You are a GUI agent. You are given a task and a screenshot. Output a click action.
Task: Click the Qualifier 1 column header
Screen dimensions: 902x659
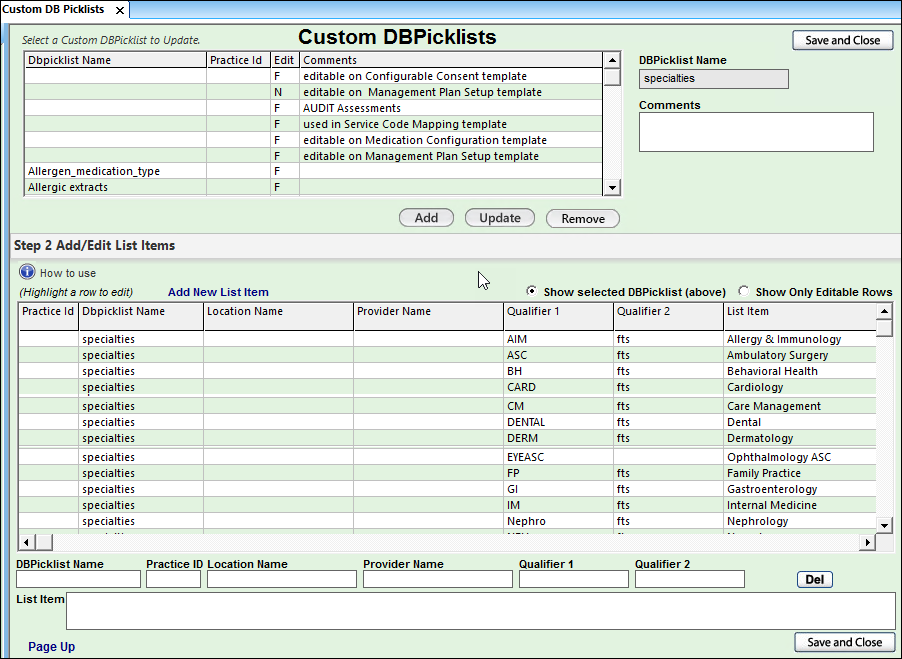[x=558, y=316]
